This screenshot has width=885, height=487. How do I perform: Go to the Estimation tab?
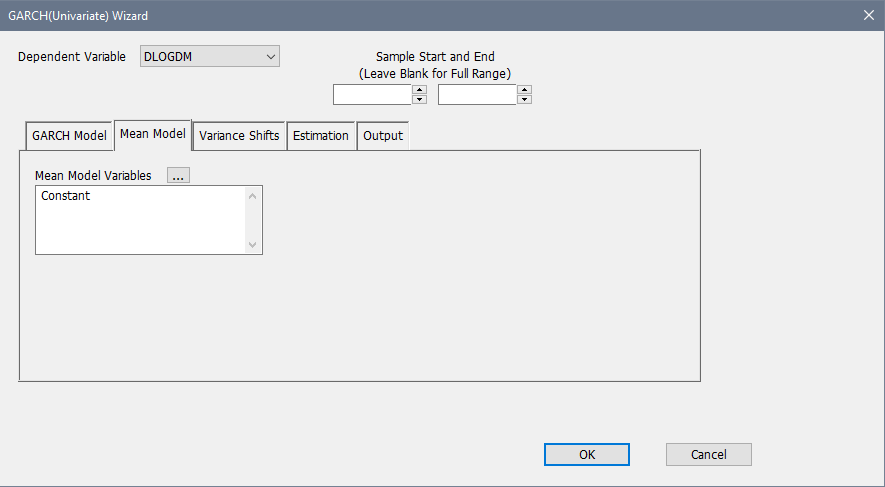coord(321,136)
